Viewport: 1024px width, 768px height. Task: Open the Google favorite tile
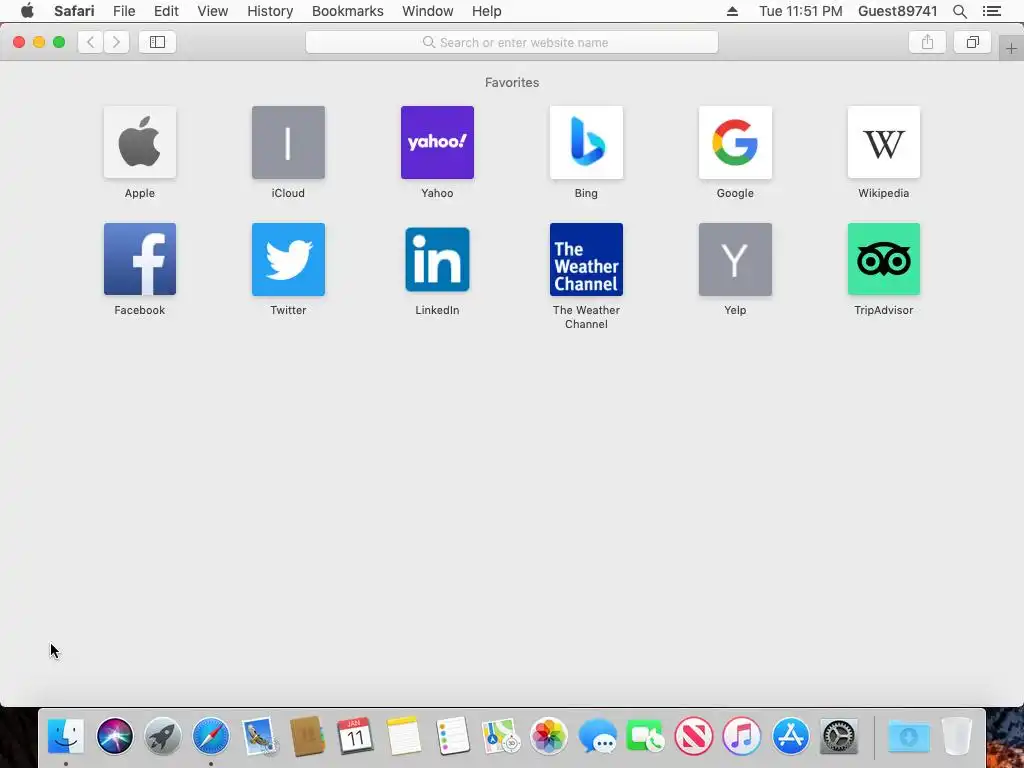tap(735, 142)
